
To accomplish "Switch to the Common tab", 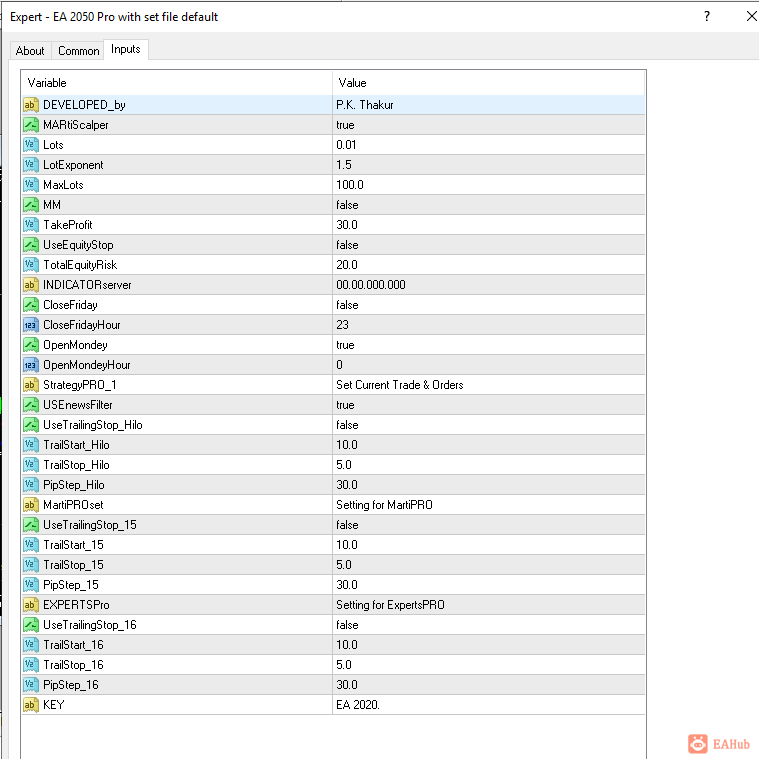I will [78, 51].
